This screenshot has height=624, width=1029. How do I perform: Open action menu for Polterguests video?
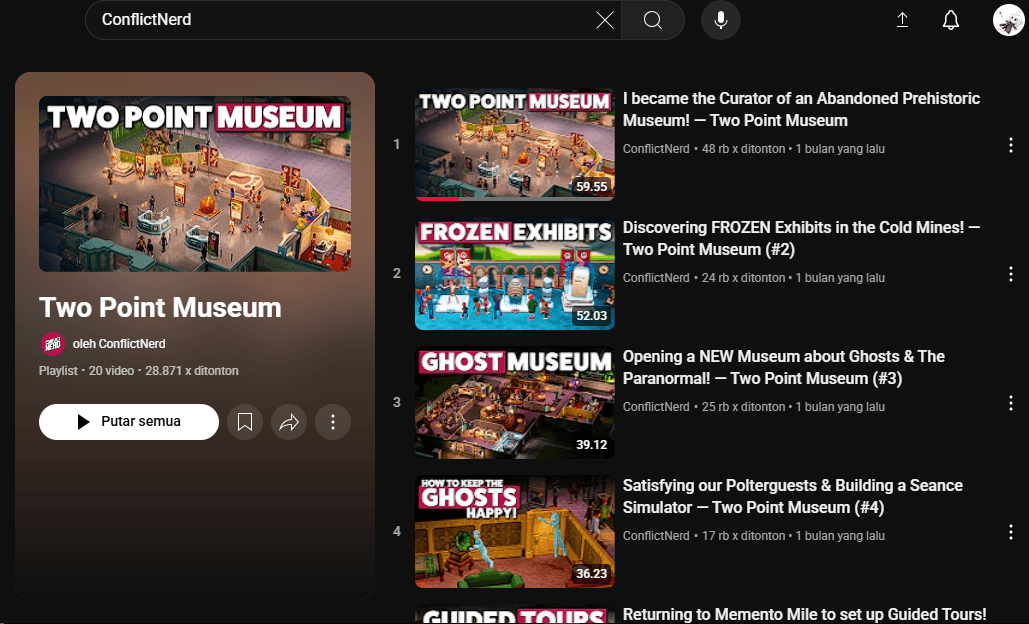[1010, 532]
